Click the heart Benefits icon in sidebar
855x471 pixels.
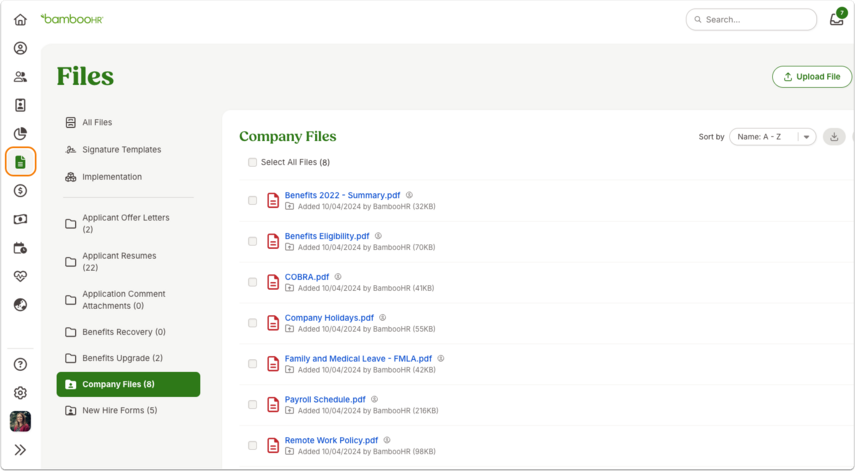click(20, 276)
